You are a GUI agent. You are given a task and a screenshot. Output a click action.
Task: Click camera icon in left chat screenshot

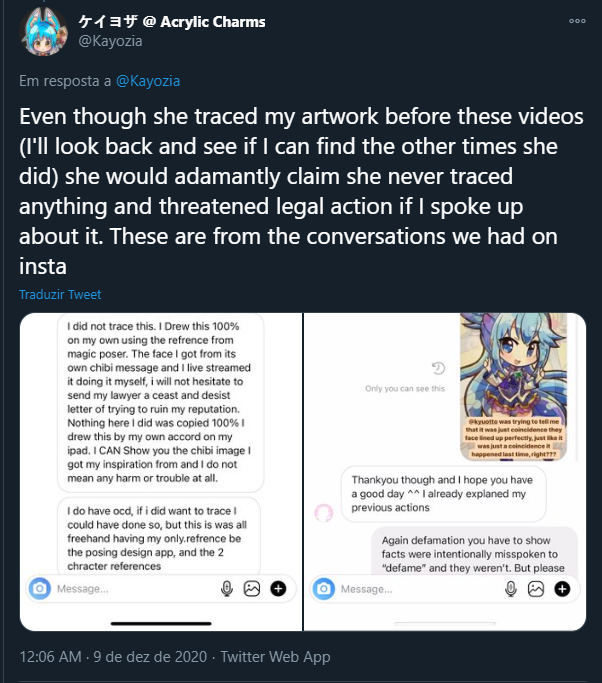[x=40, y=588]
